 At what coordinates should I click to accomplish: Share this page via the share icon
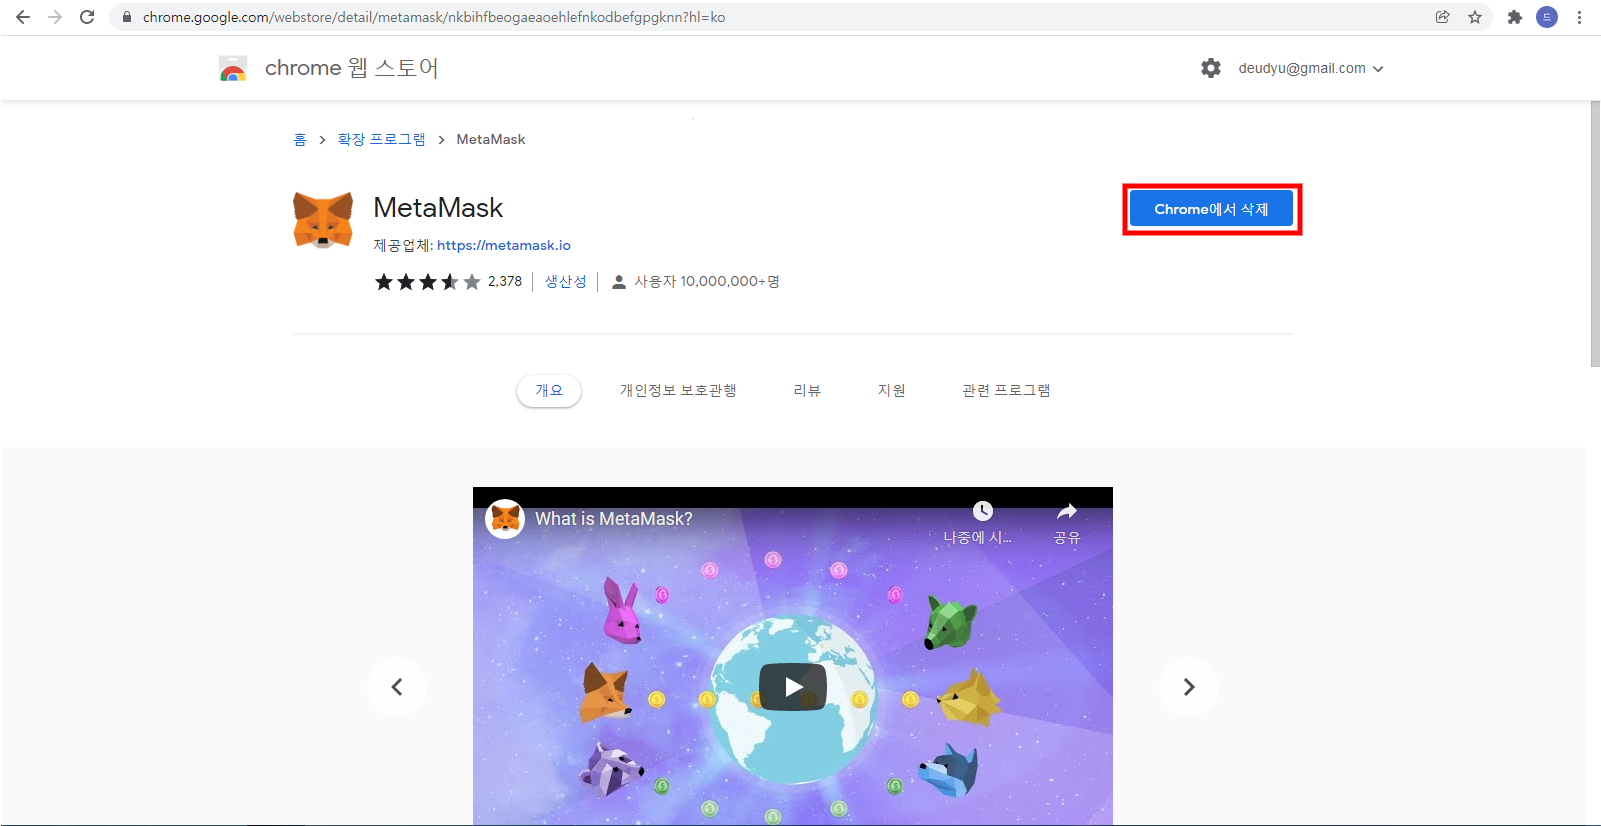1443,17
